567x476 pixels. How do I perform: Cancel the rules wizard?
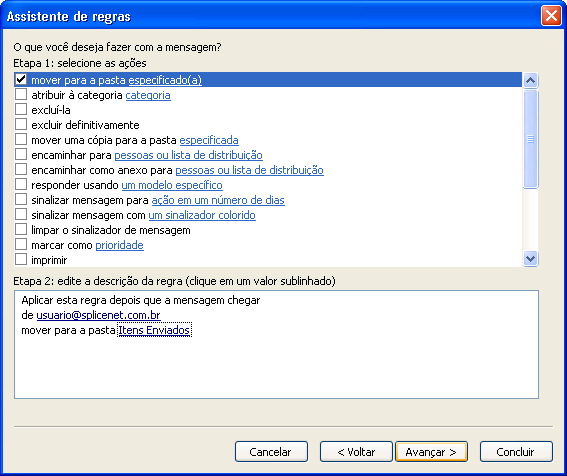point(271,452)
